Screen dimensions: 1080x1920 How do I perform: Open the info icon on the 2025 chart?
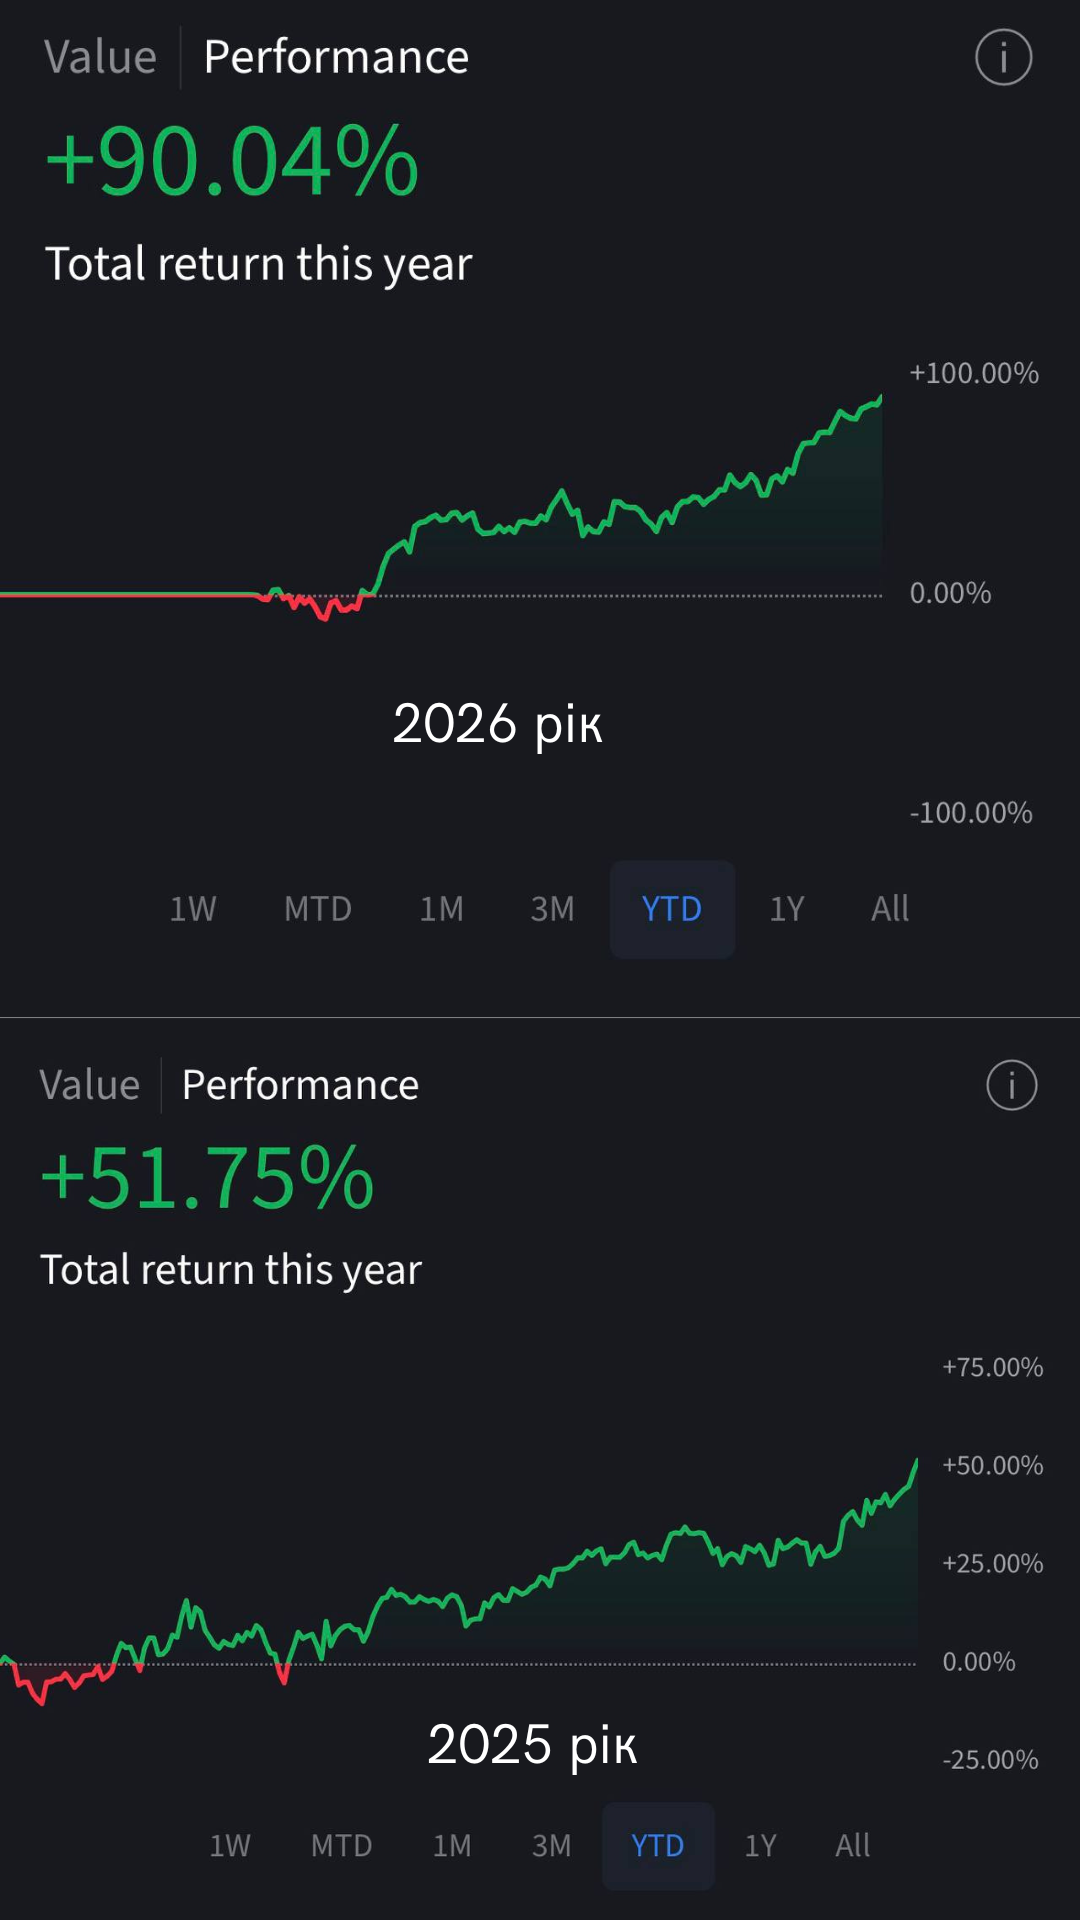point(1012,1085)
